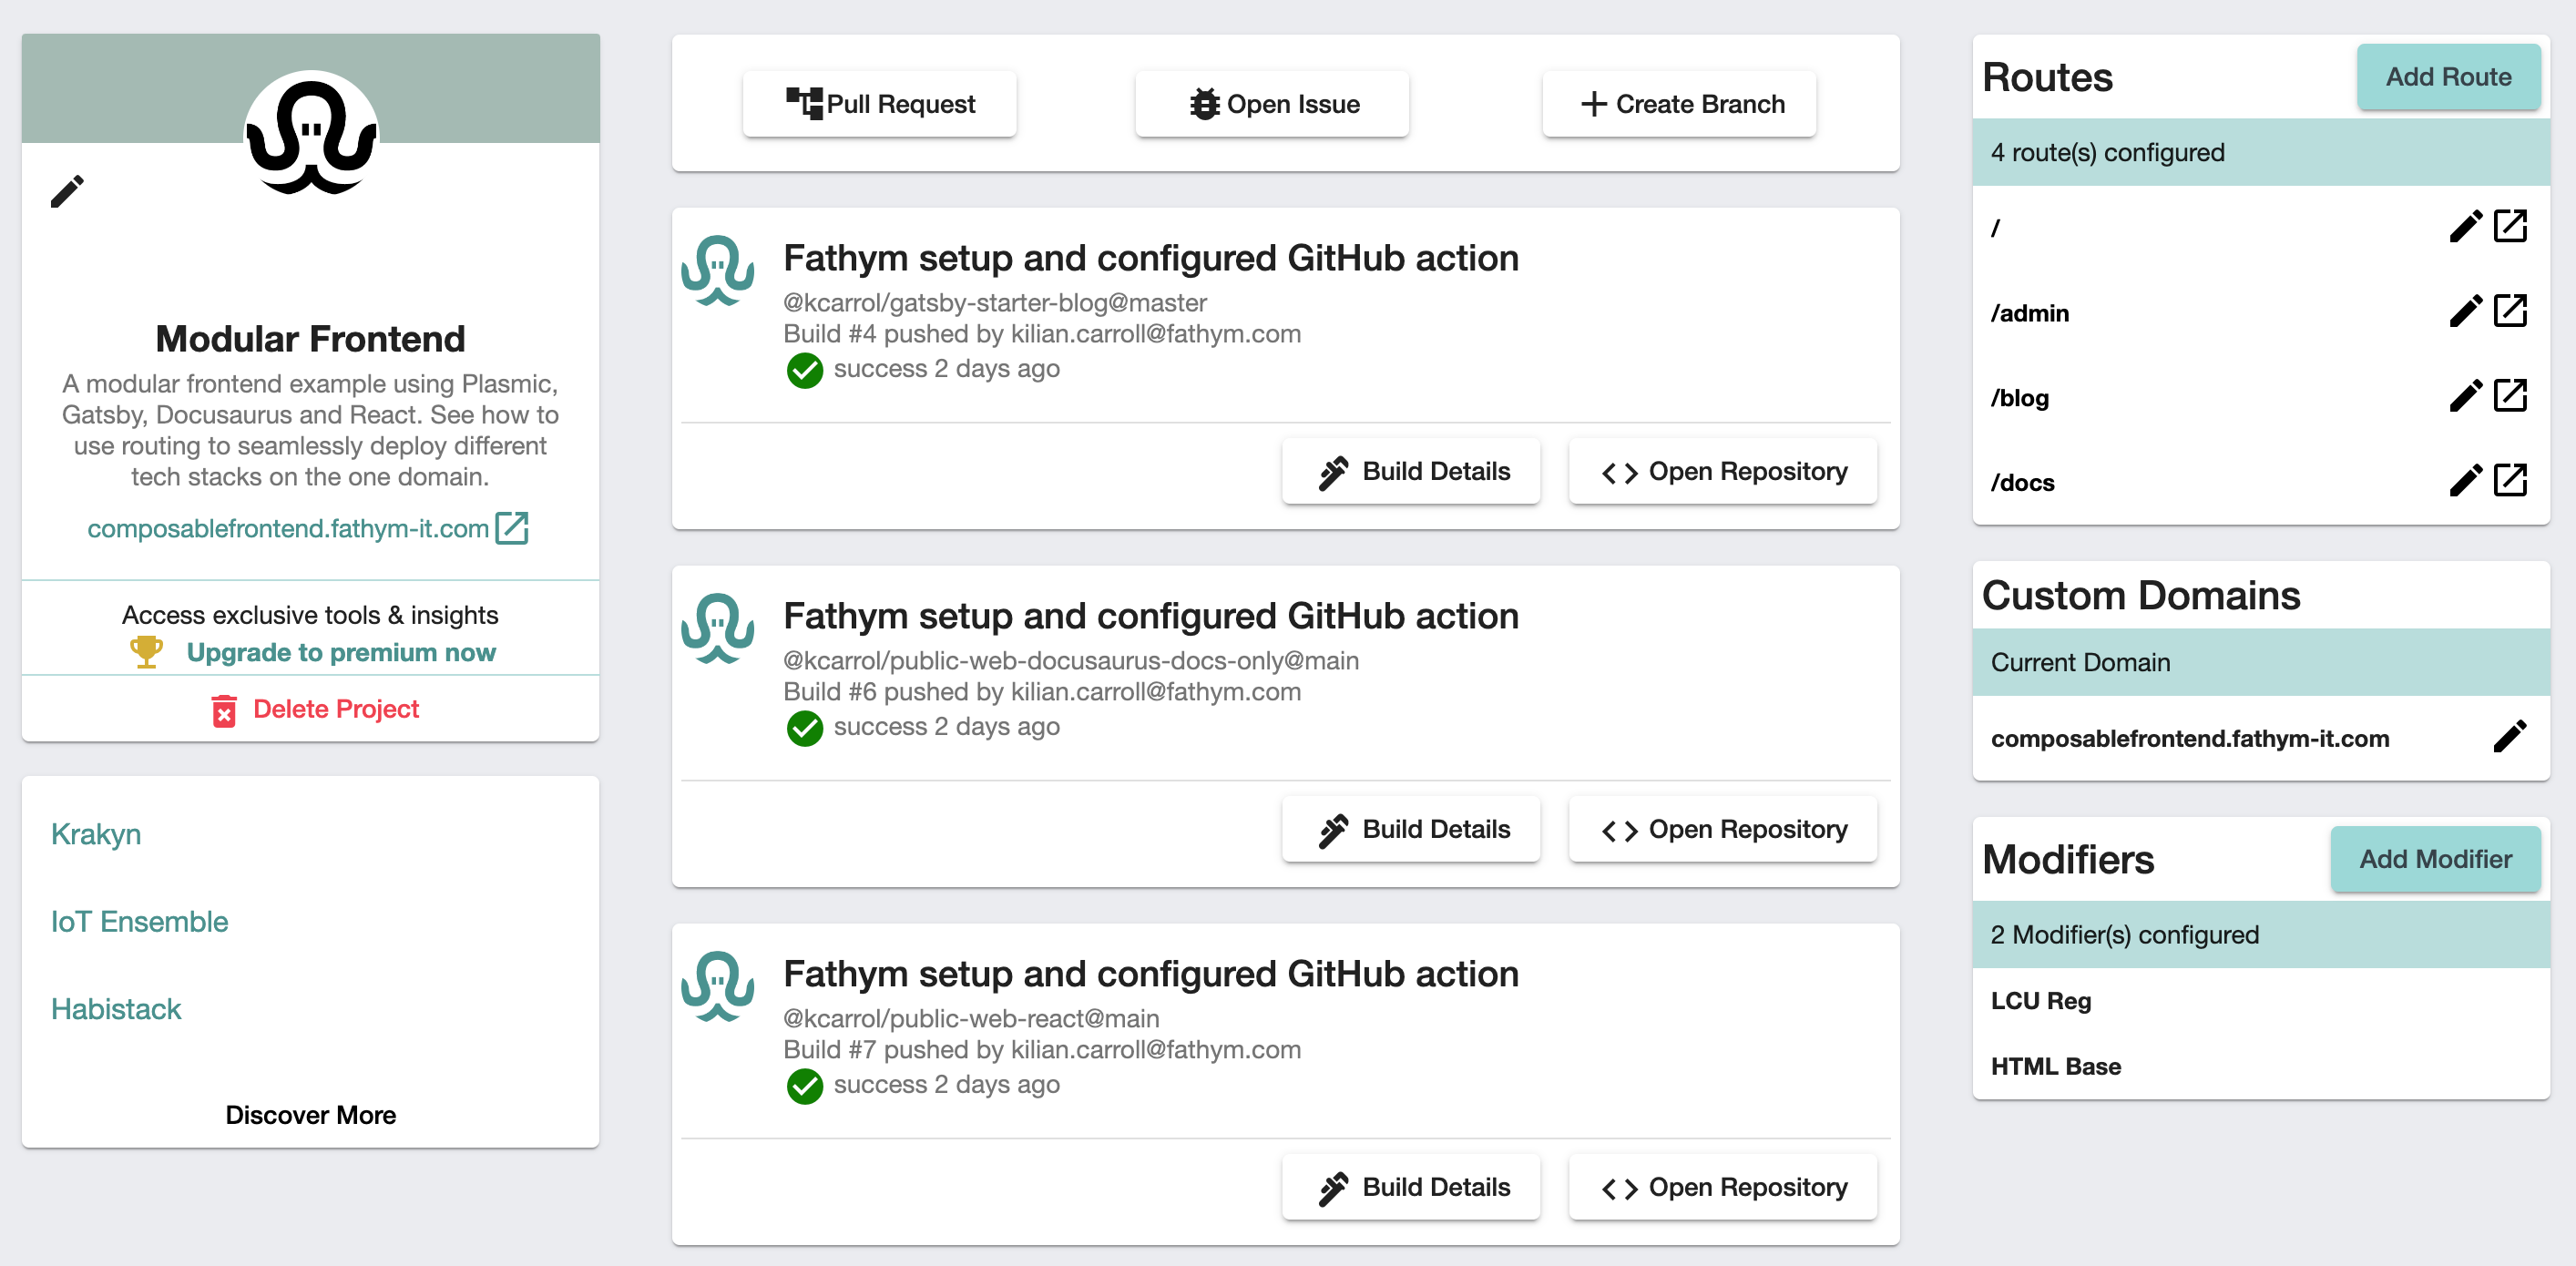The image size is (2576, 1266).
Task: Edit the /docs route pencil icon
Action: pyautogui.click(x=2465, y=481)
